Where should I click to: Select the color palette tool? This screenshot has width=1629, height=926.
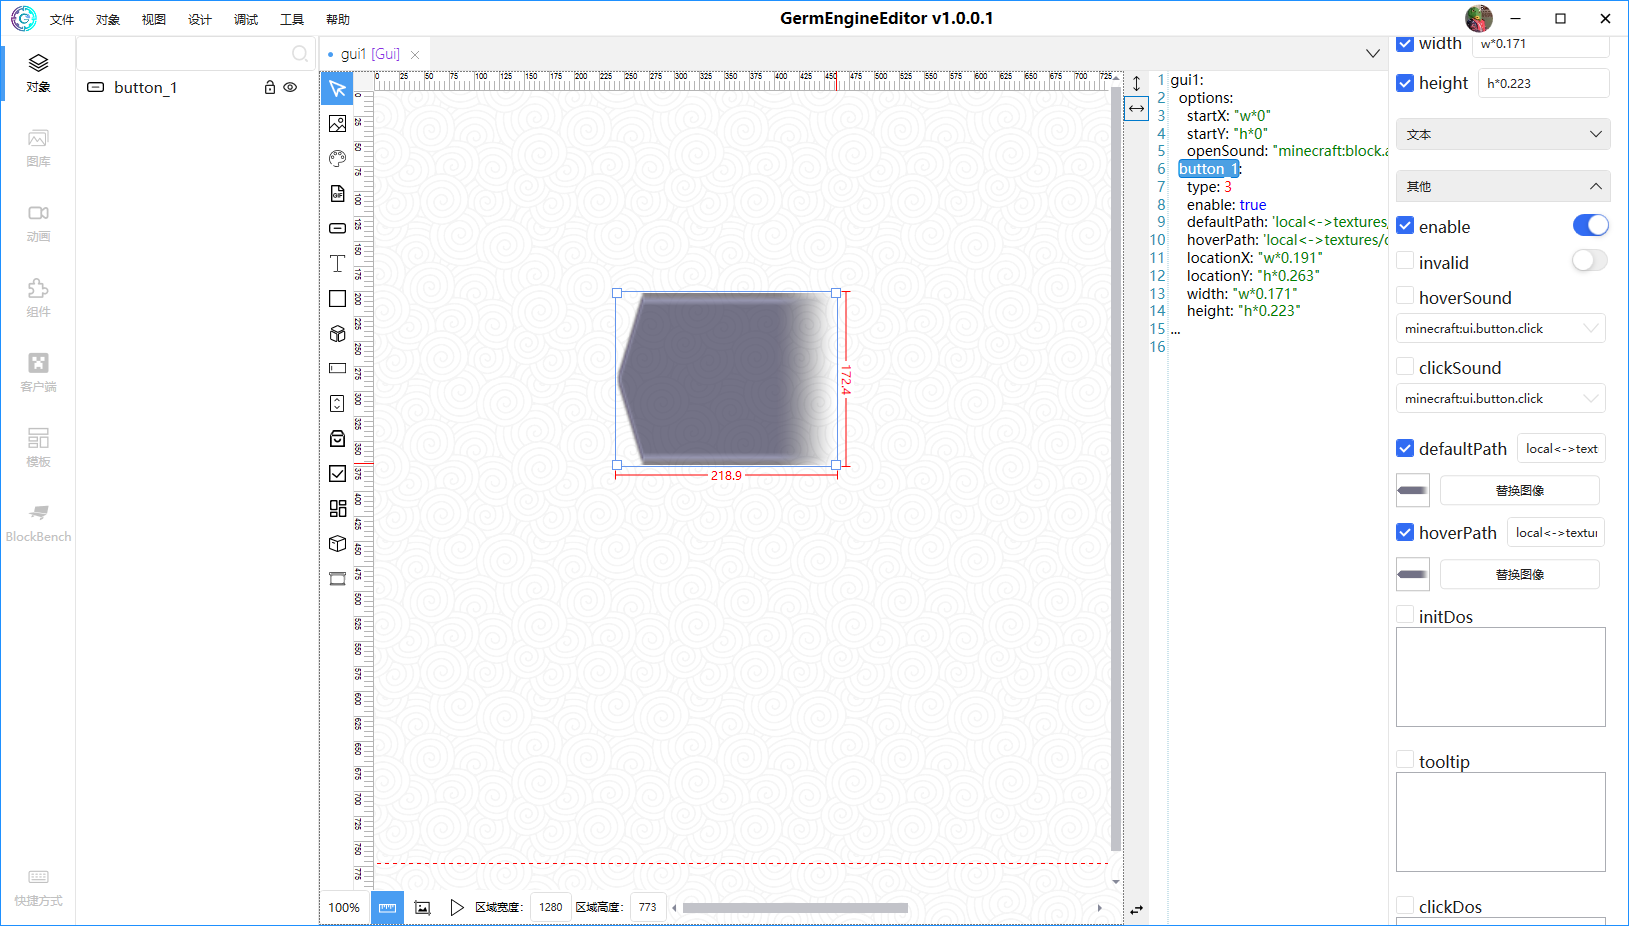click(x=337, y=159)
